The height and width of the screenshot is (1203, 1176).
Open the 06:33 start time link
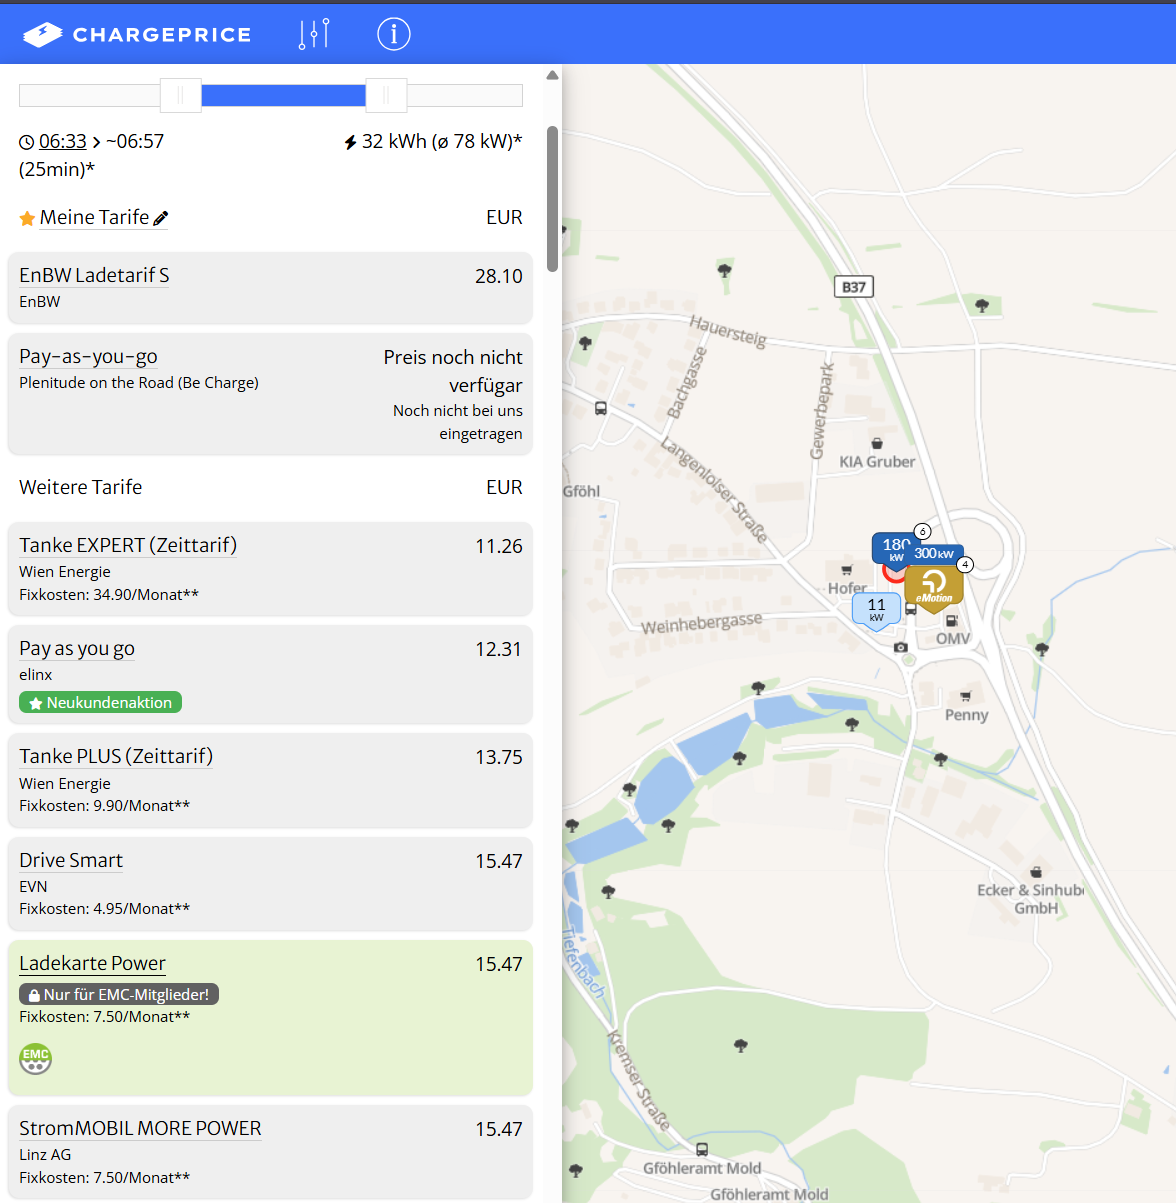[62, 141]
